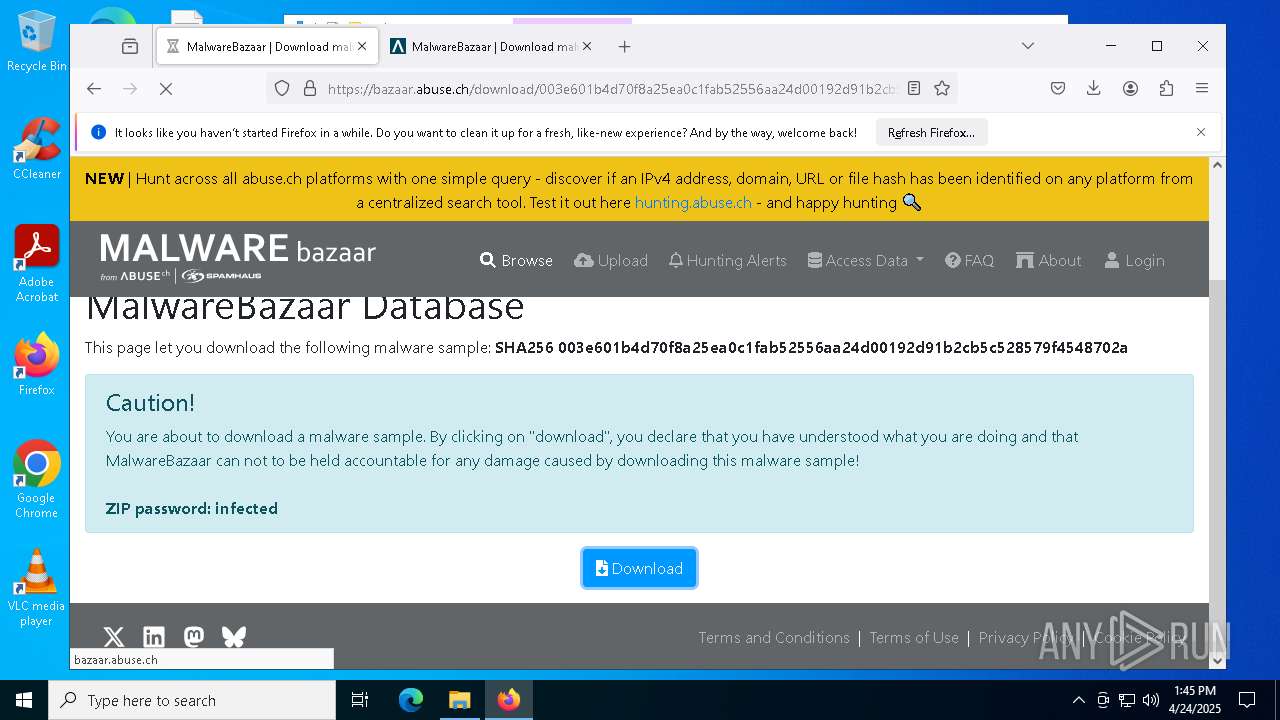Open File Explorer from taskbar
Viewport: 1280px width, 720px height.
pyautogui.click(x=460, y=700)
